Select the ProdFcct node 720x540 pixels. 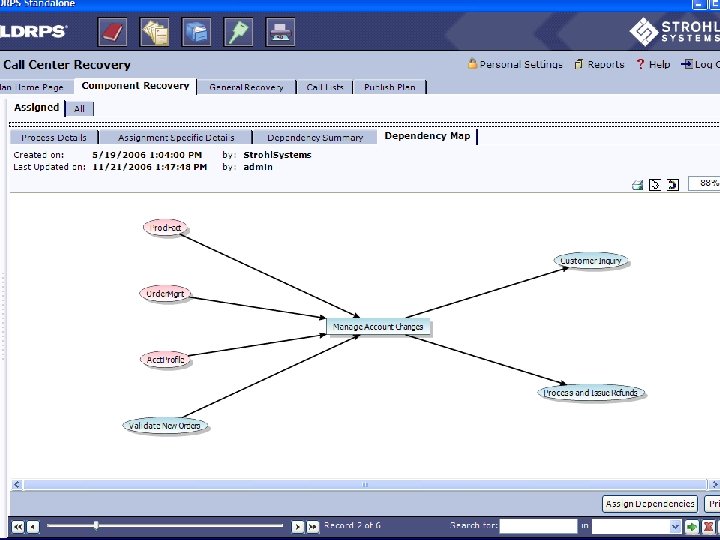click(x=165, y=228)
